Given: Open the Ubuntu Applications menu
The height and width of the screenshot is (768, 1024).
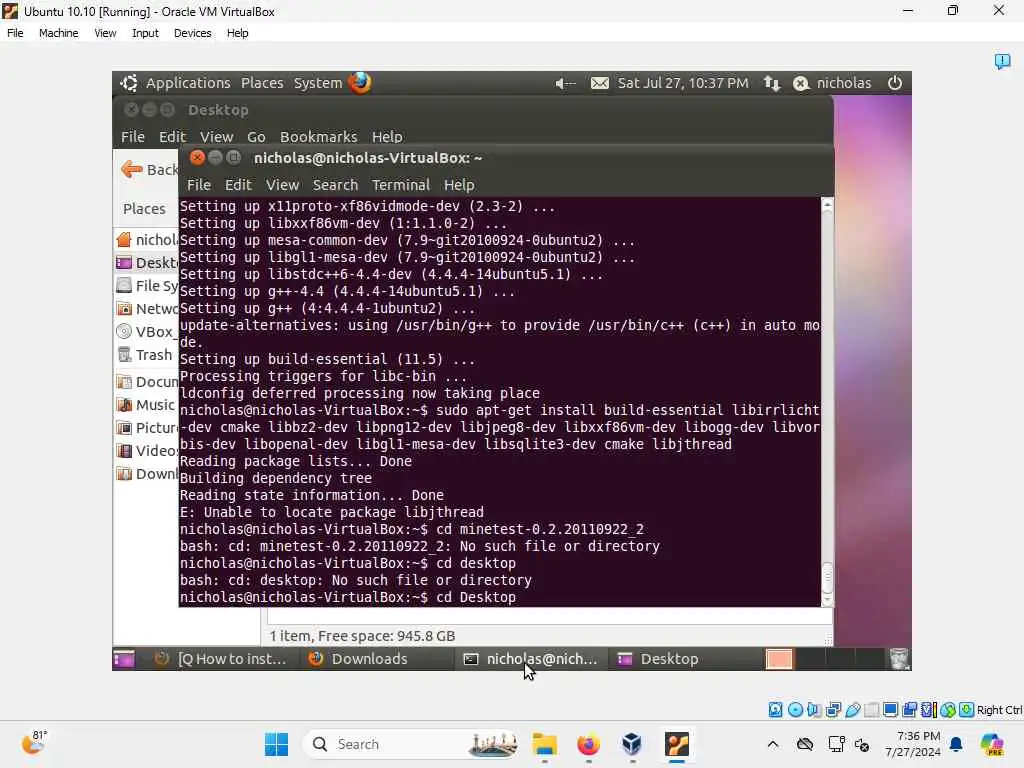Looking at the screenshot, I should point(187,83).
